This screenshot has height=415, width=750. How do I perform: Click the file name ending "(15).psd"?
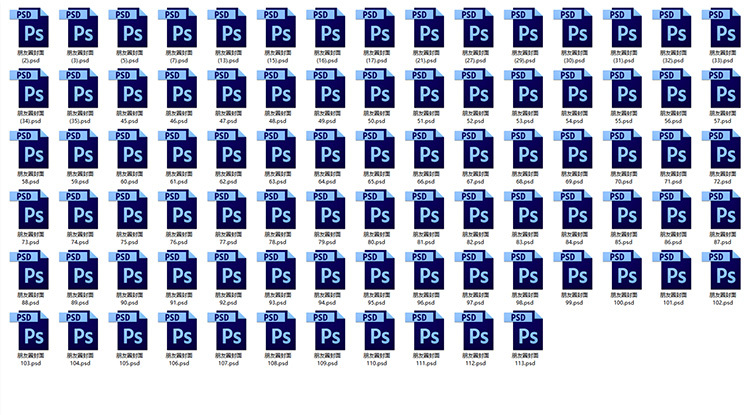point(278,57)
